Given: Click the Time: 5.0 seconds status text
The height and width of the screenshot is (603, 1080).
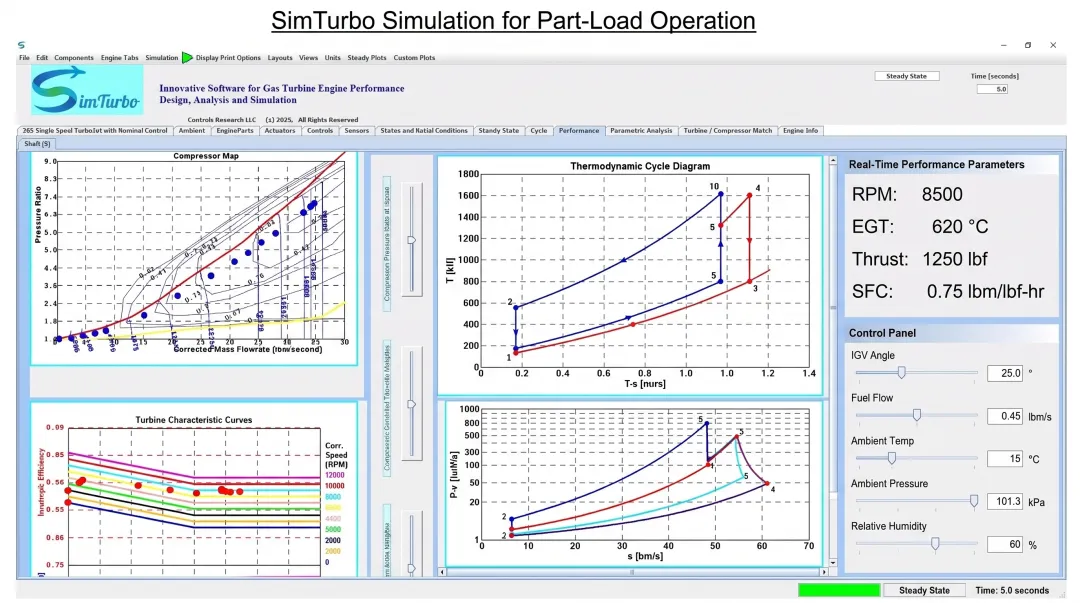Looking at the screenshot, I should (1012, 591).
